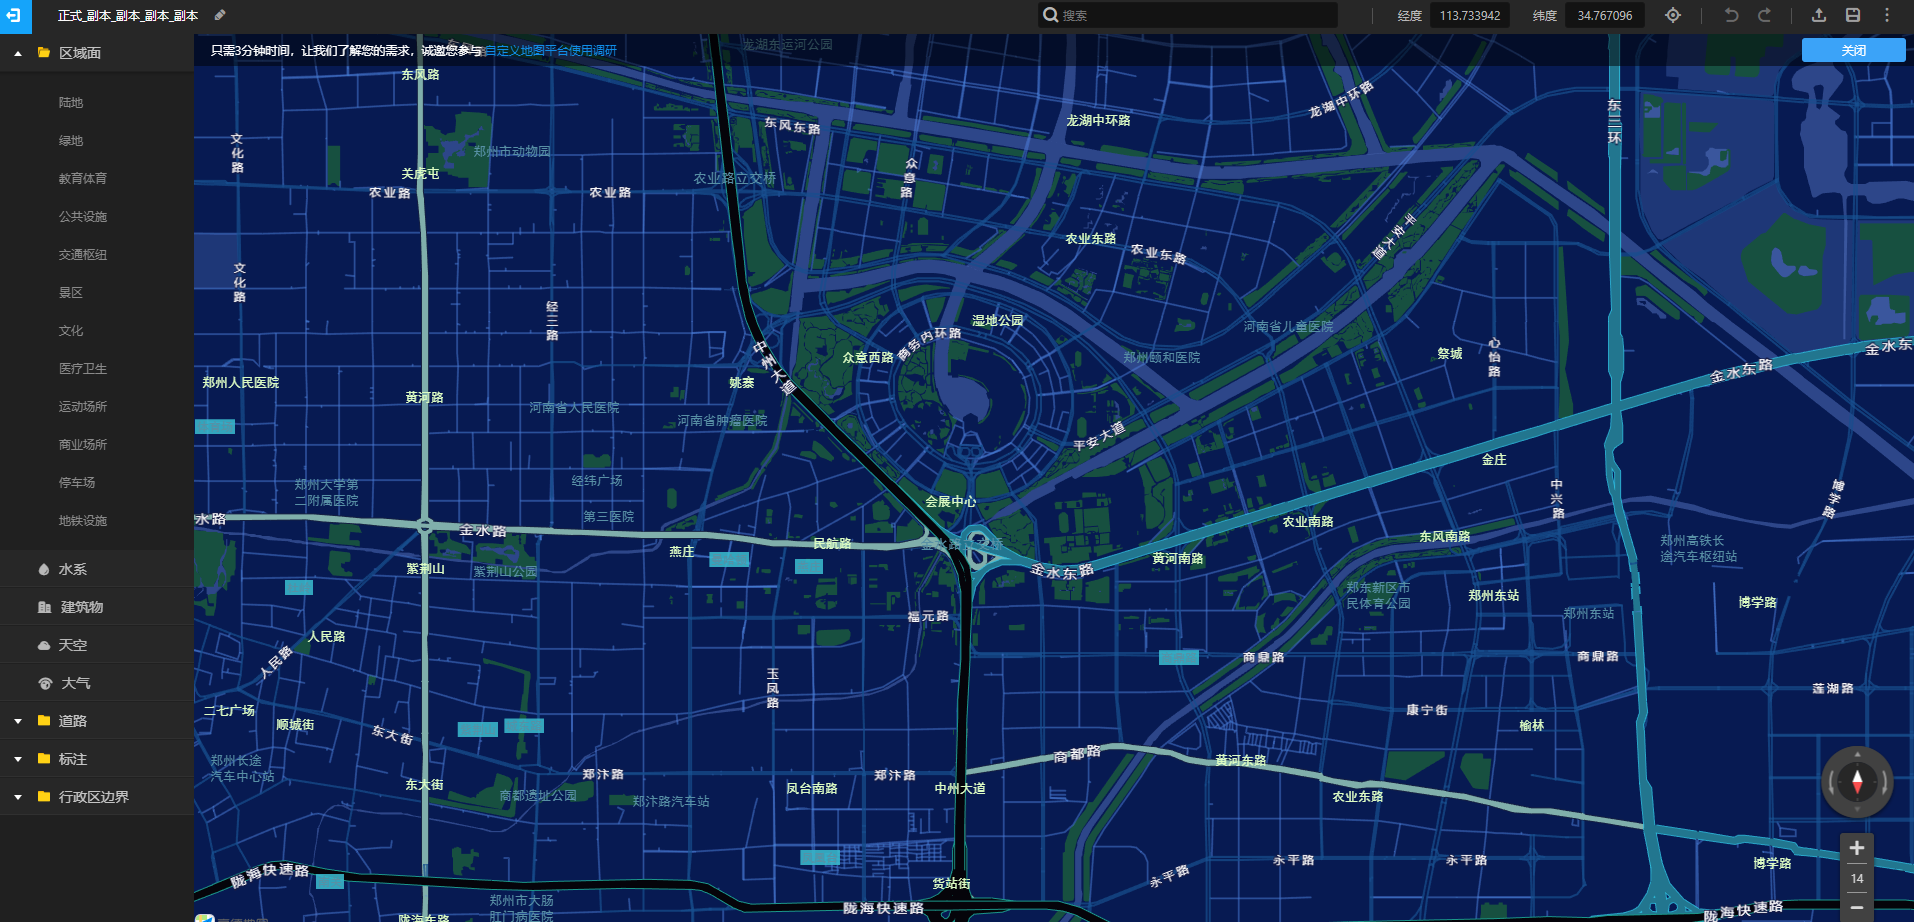Click the save disk icon

coord(1853,15)
